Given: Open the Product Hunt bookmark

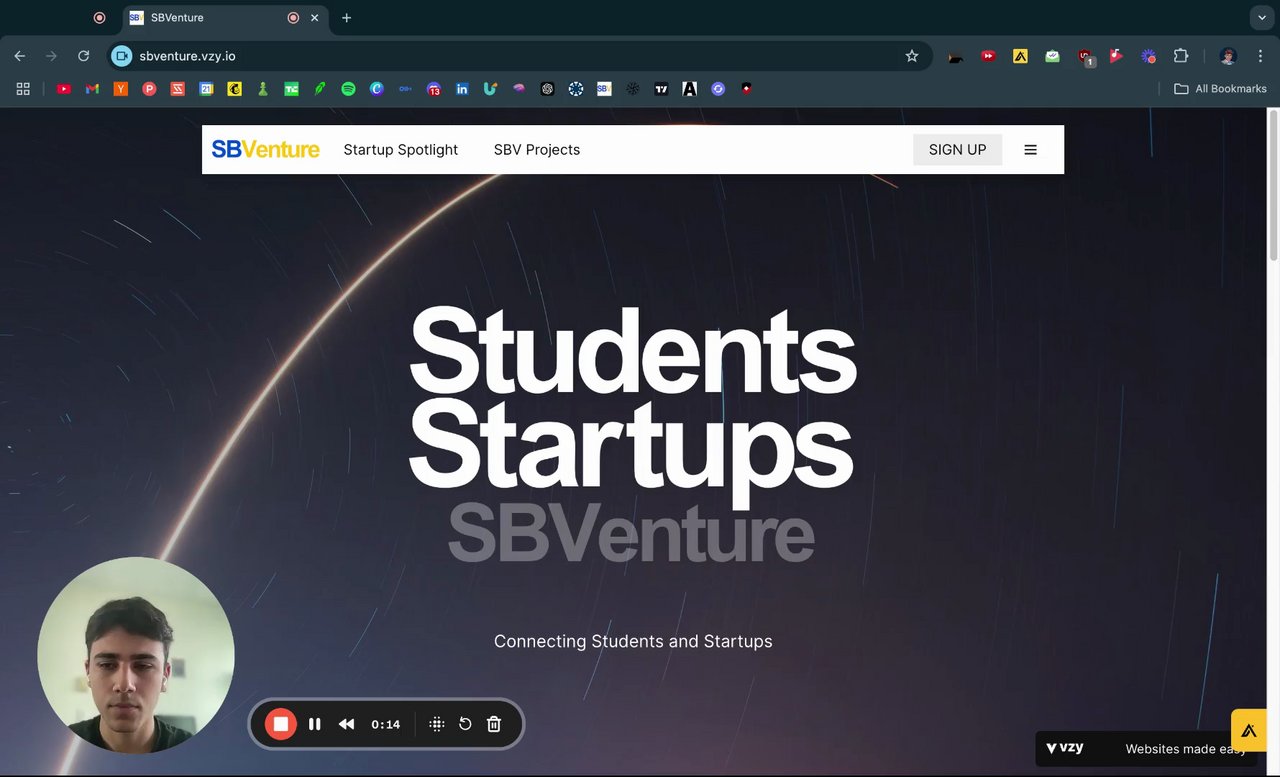Looking at the screenshot, I should tap(149, 89).
